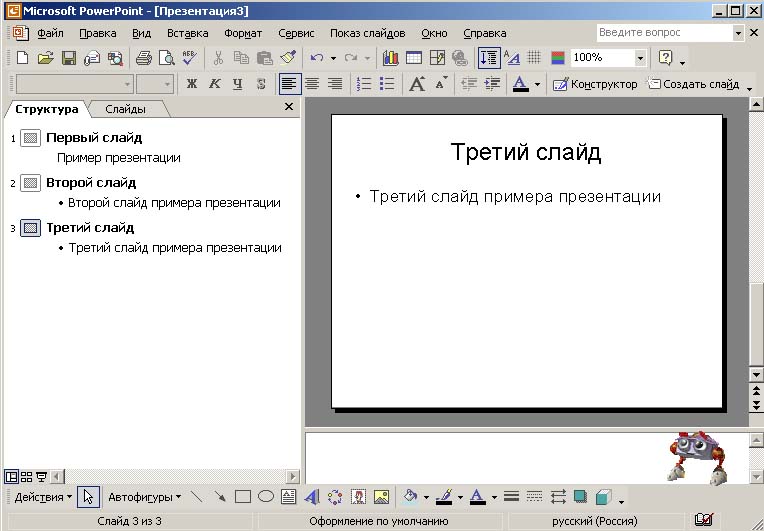Open the Вставка menu
This screenshot has height=531, width=764.
(x=188, y=34)
